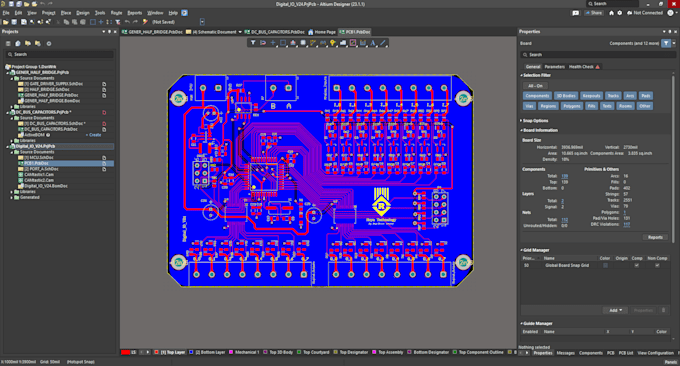Click the Reports button in Board Information
Image resolution: width=680 pixels, height=366 pixels.
655,237
